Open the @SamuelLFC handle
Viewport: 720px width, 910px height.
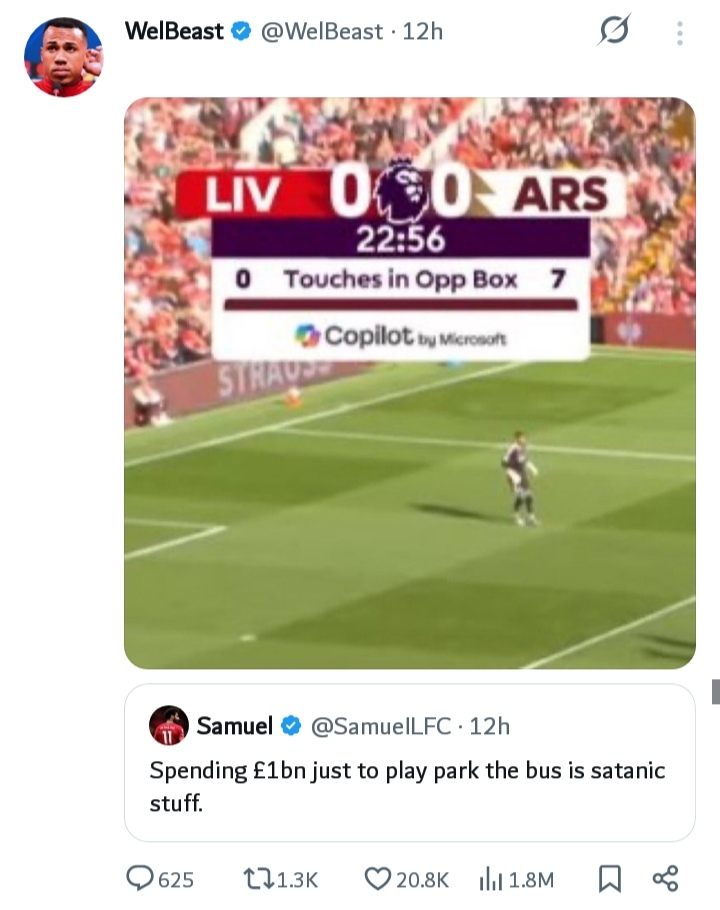[x=381, y=726]
